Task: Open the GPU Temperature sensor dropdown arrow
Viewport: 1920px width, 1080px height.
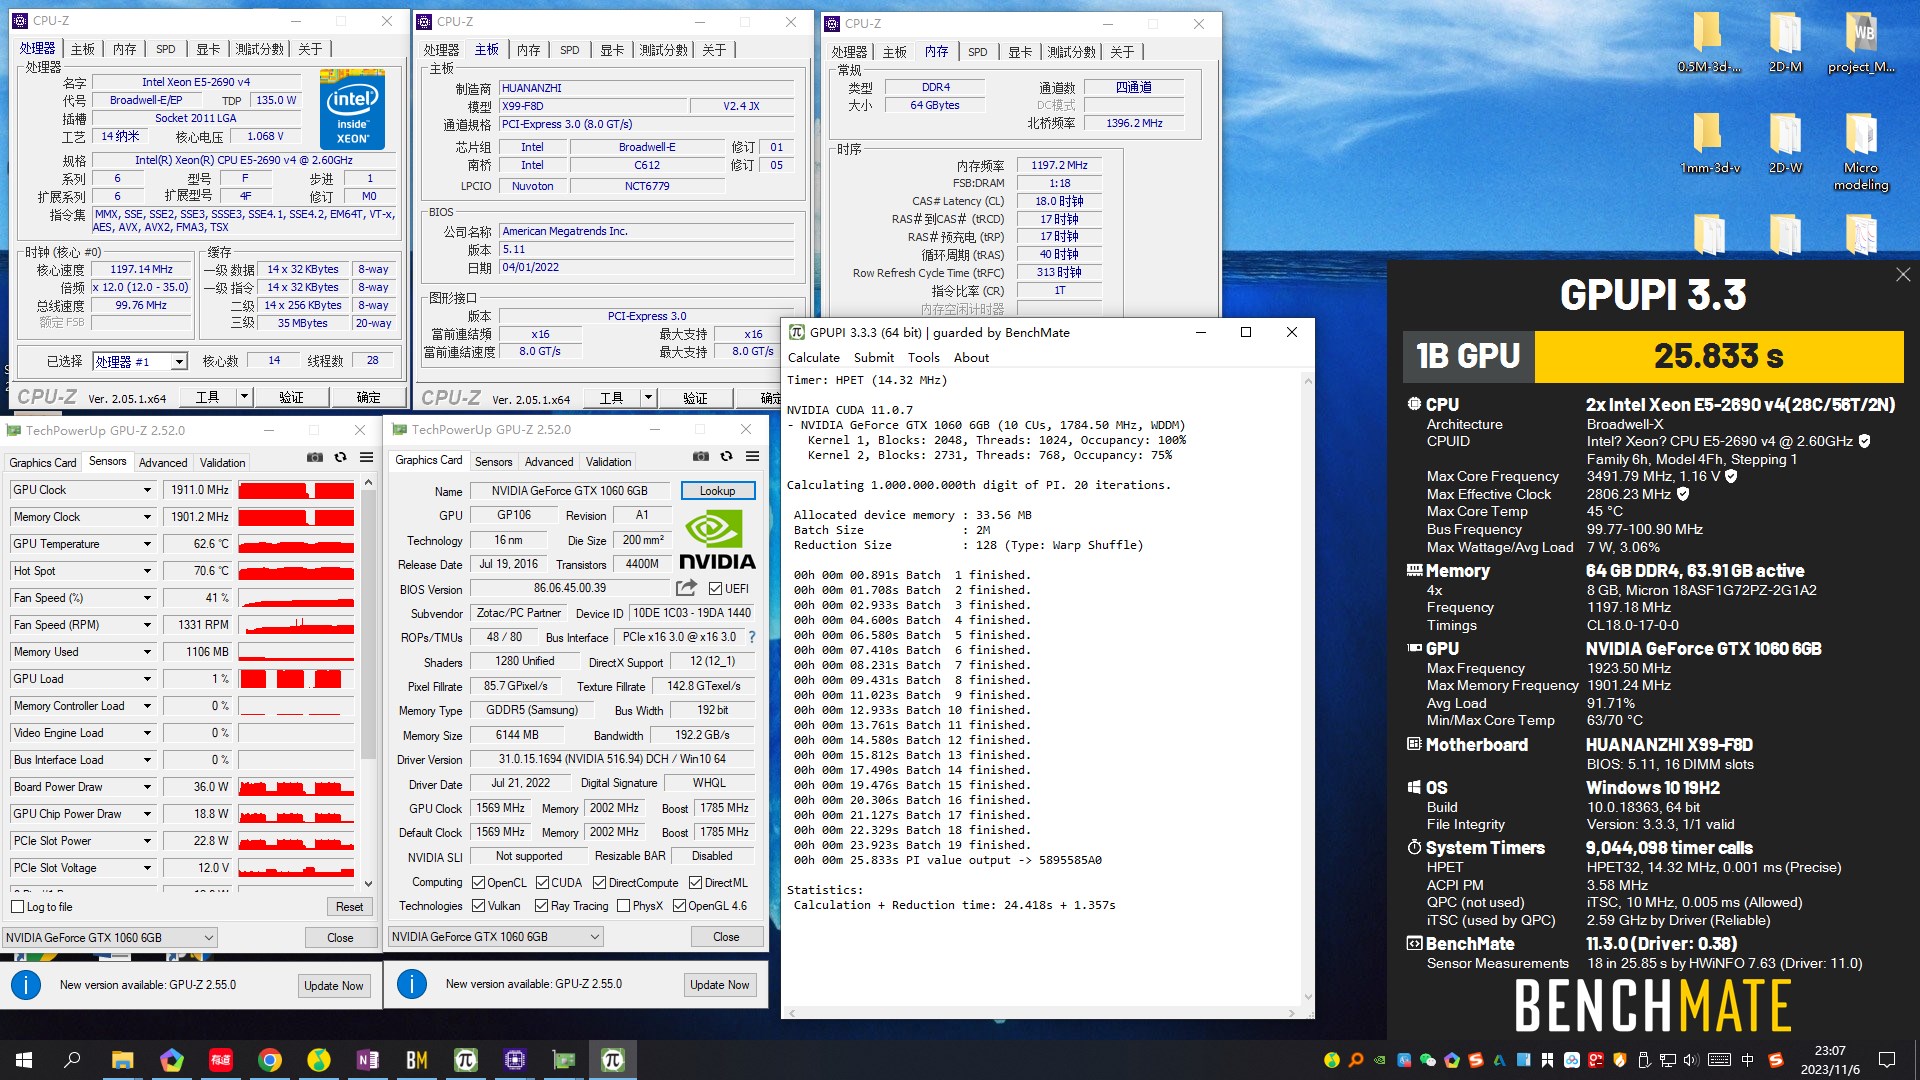Action: pos(147,544)
